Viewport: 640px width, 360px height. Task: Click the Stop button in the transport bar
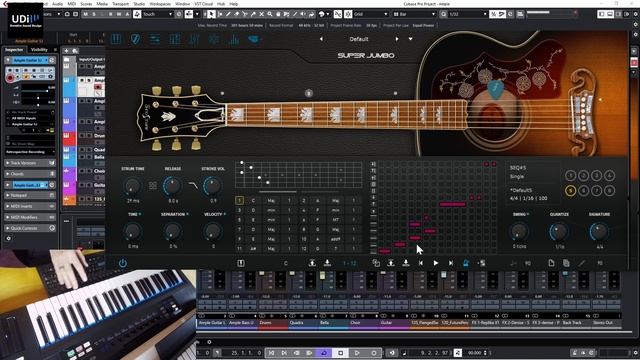point(341,353)
